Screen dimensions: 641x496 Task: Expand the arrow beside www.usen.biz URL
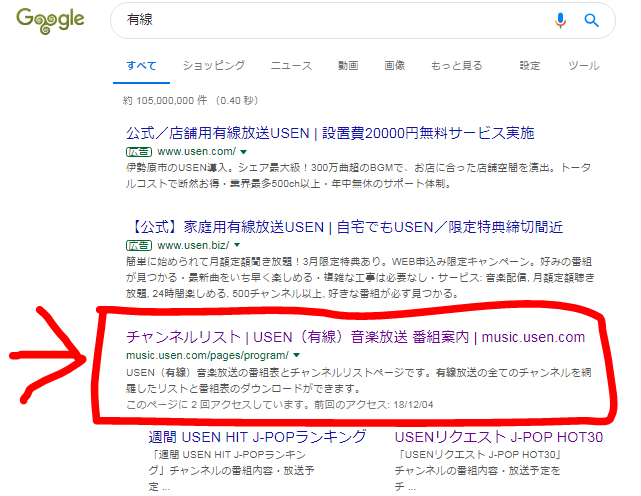pyautogui.click(x=237, y=245)
